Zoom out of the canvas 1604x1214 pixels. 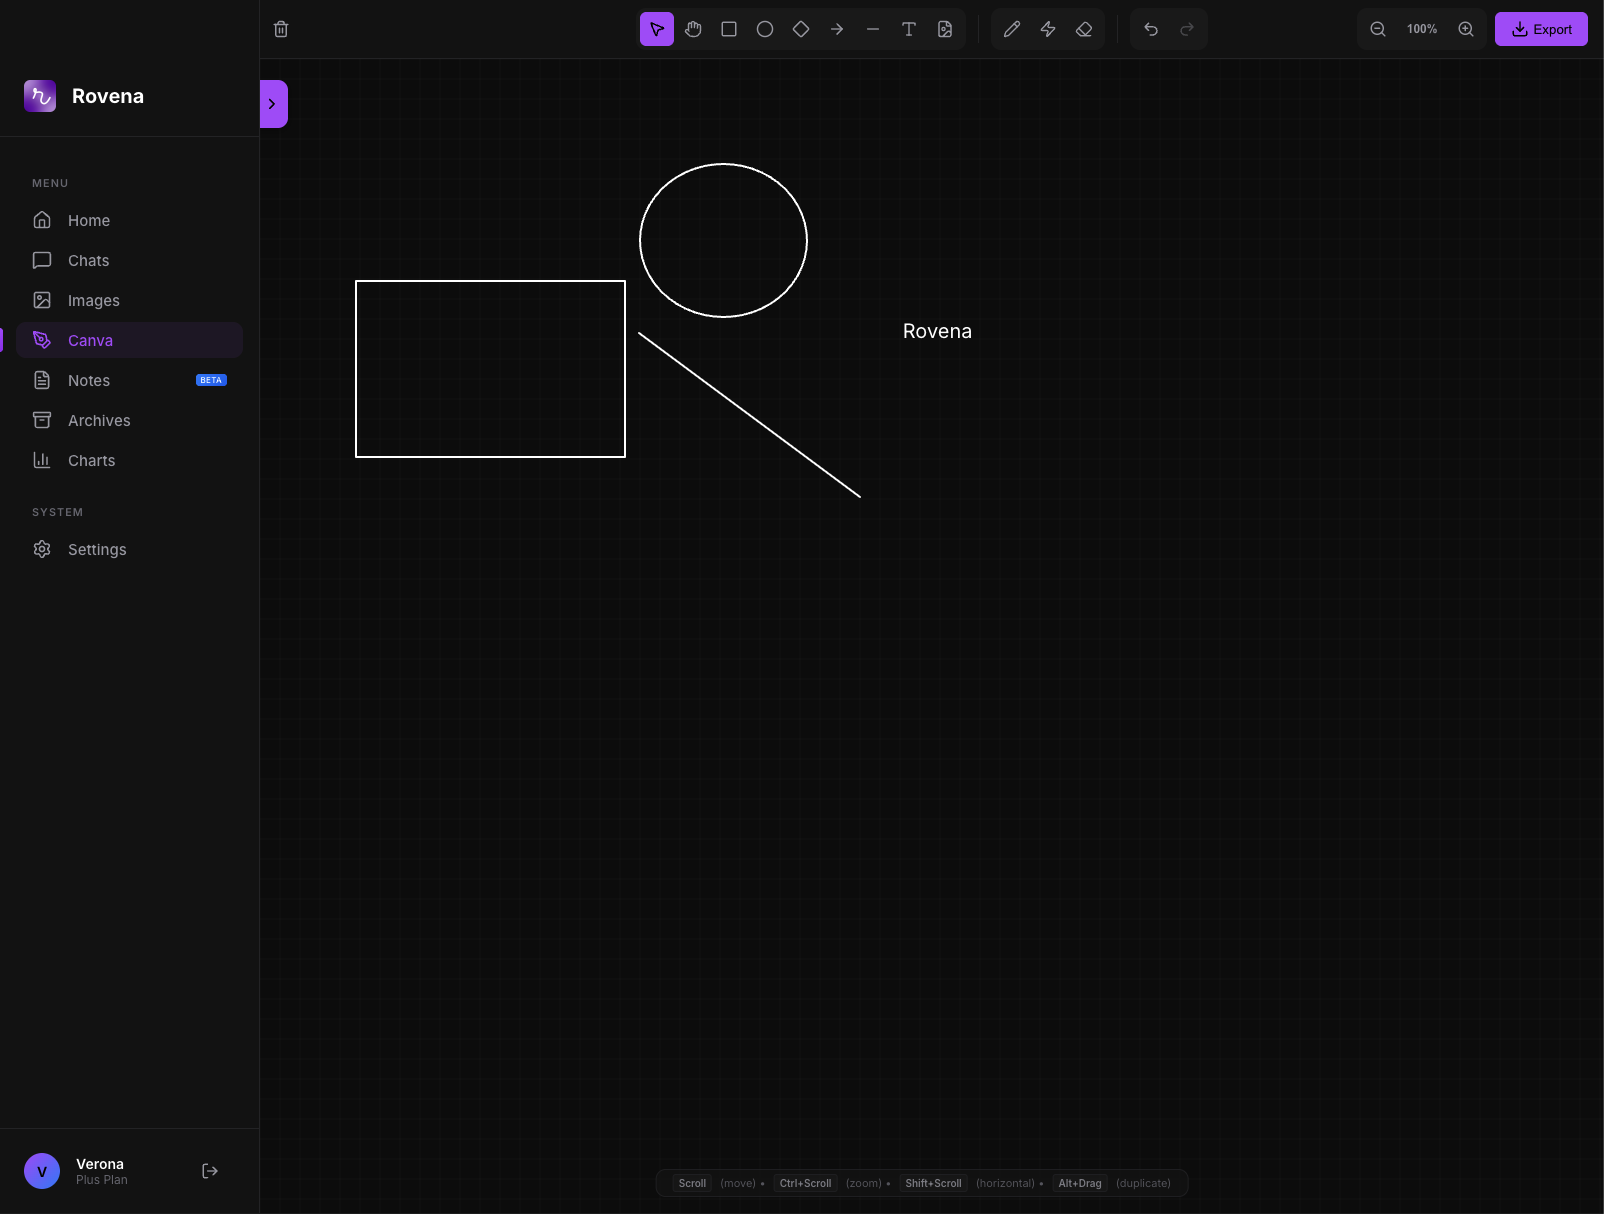1378,29
